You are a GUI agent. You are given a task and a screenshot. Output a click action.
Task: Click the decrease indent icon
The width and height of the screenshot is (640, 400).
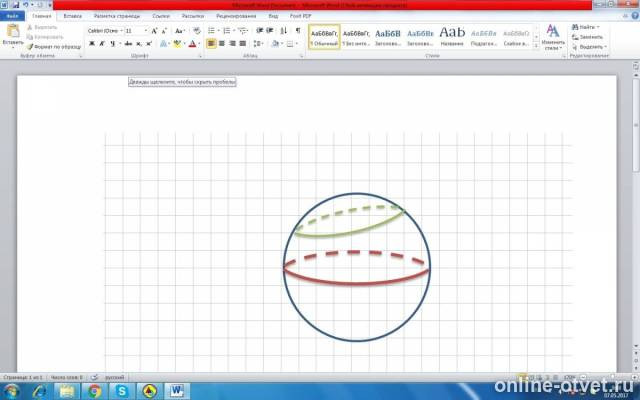coord(260,31)
